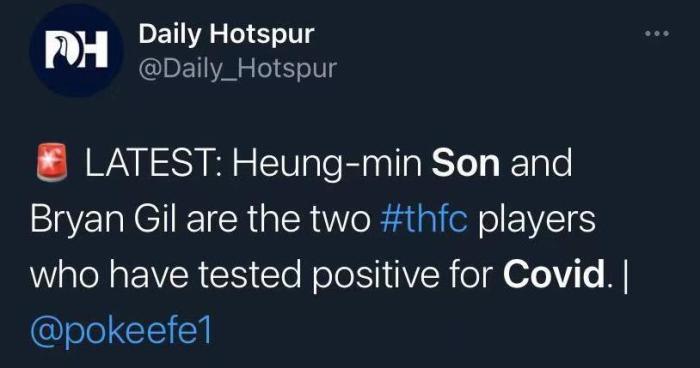Click the words who have in the tweet
Viewport: 700px width, 368px height.
pyautogui.click(x=109, y=275)
